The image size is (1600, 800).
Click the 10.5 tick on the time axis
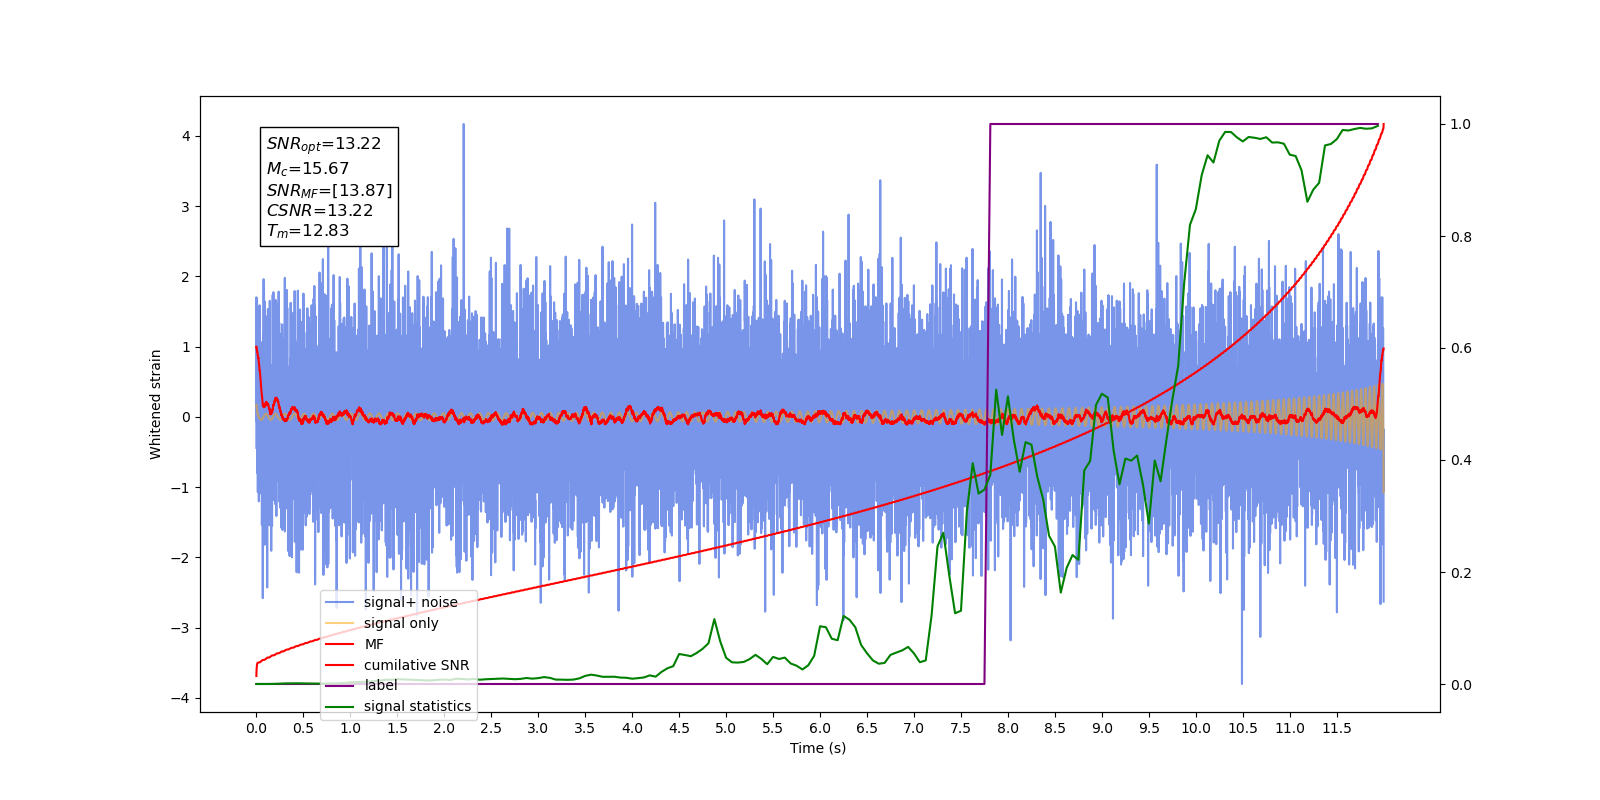tap(1243, 728)
